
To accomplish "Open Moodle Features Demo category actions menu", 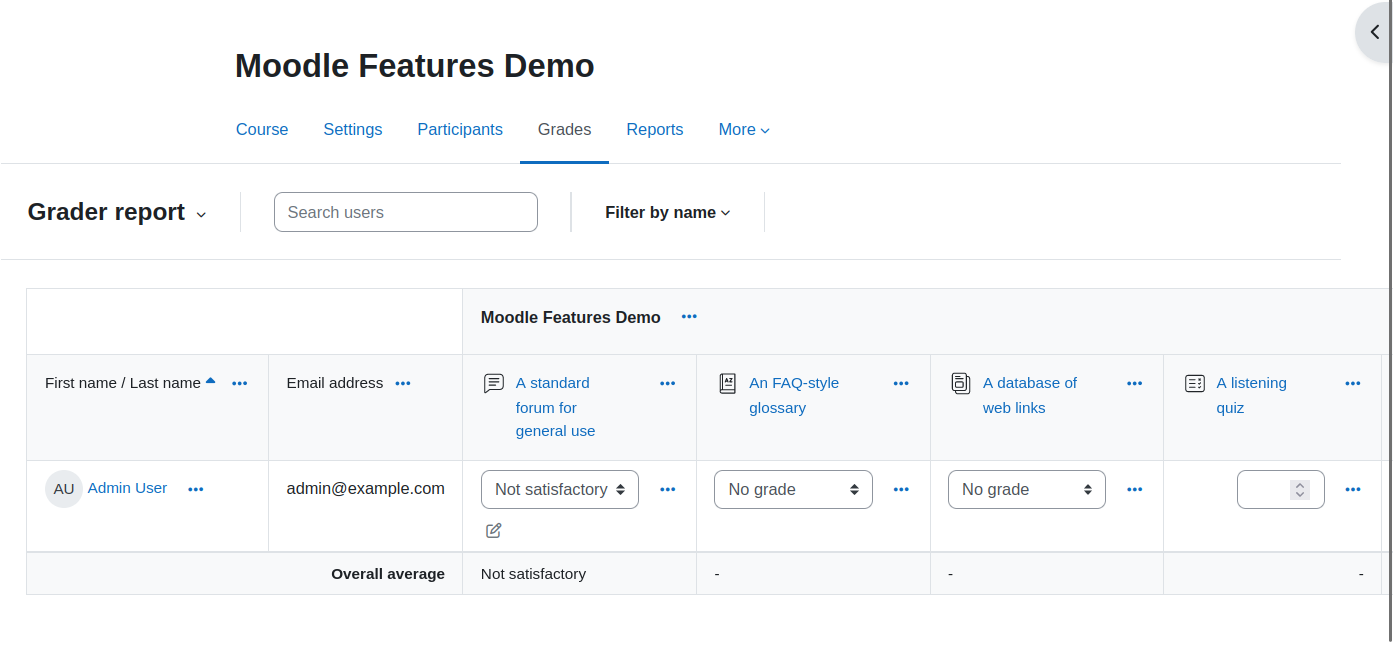I will (x=689, y=317).
